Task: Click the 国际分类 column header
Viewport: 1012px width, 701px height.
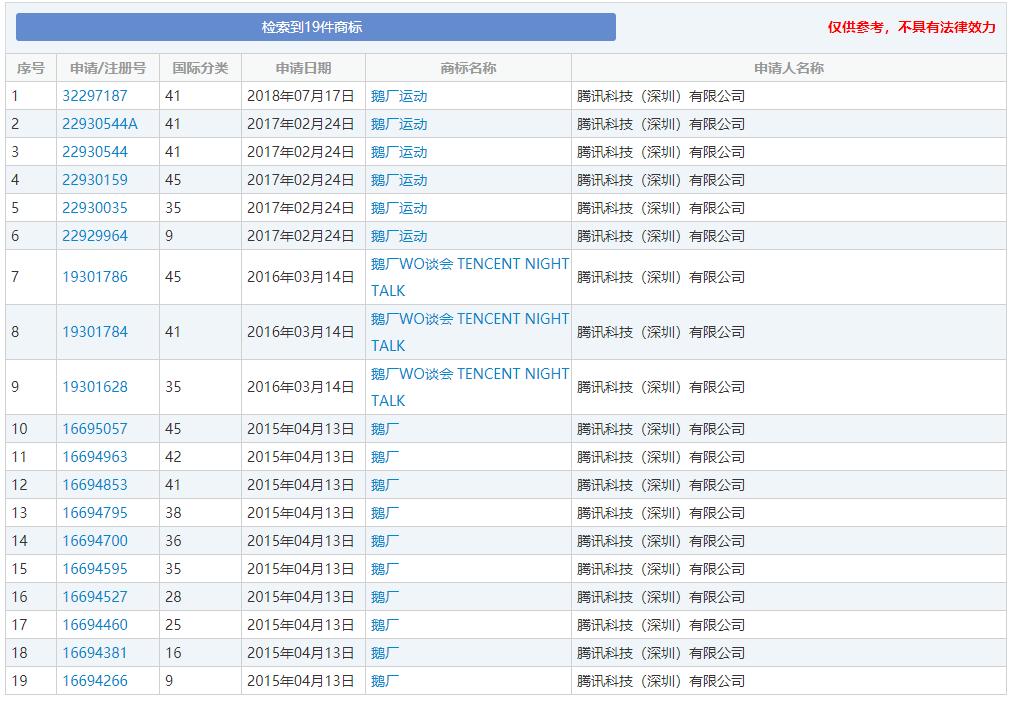Action: point(200,68)
